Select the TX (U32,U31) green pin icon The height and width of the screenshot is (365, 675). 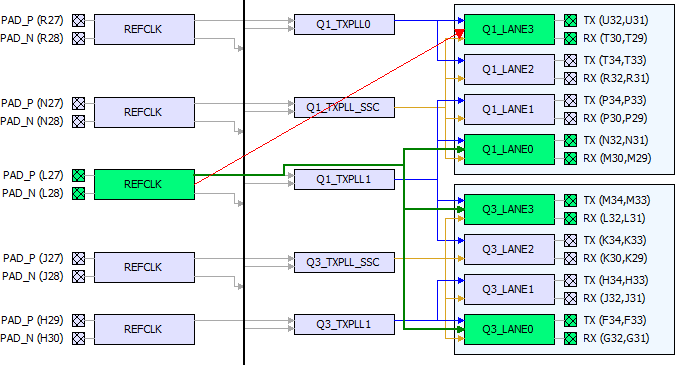tap(570, 20)
